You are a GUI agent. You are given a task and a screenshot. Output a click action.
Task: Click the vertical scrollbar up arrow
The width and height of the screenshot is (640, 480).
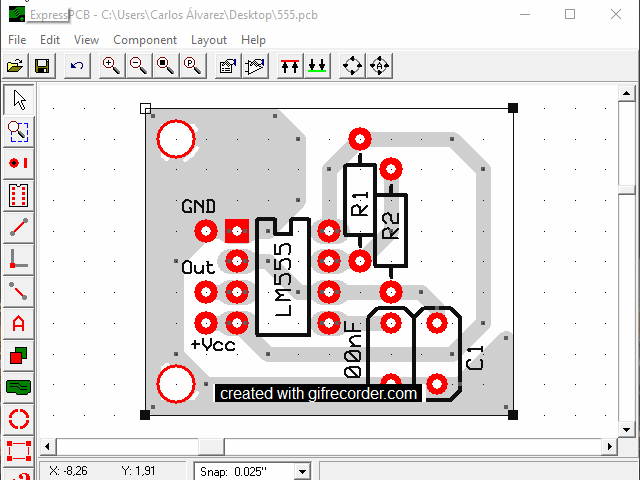pos(626,93)
